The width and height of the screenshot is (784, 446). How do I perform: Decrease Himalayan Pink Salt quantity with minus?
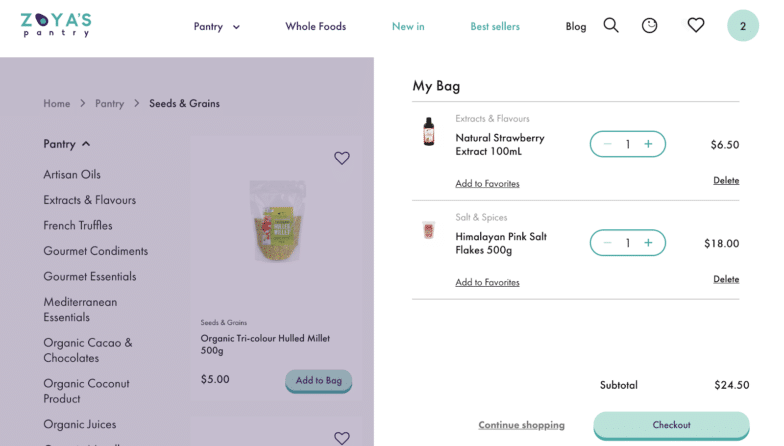[x=607, y=242]
